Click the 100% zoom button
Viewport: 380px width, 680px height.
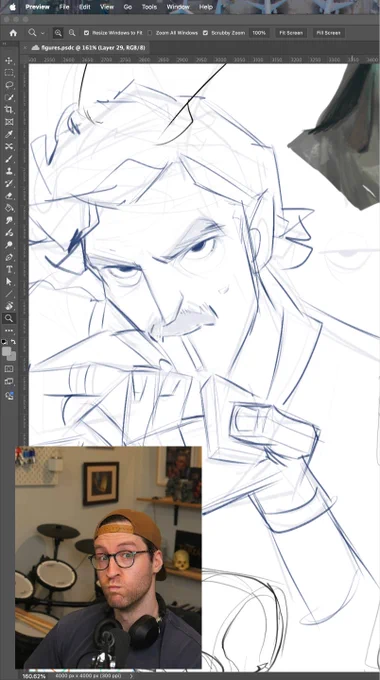click(x=259, y=33)
